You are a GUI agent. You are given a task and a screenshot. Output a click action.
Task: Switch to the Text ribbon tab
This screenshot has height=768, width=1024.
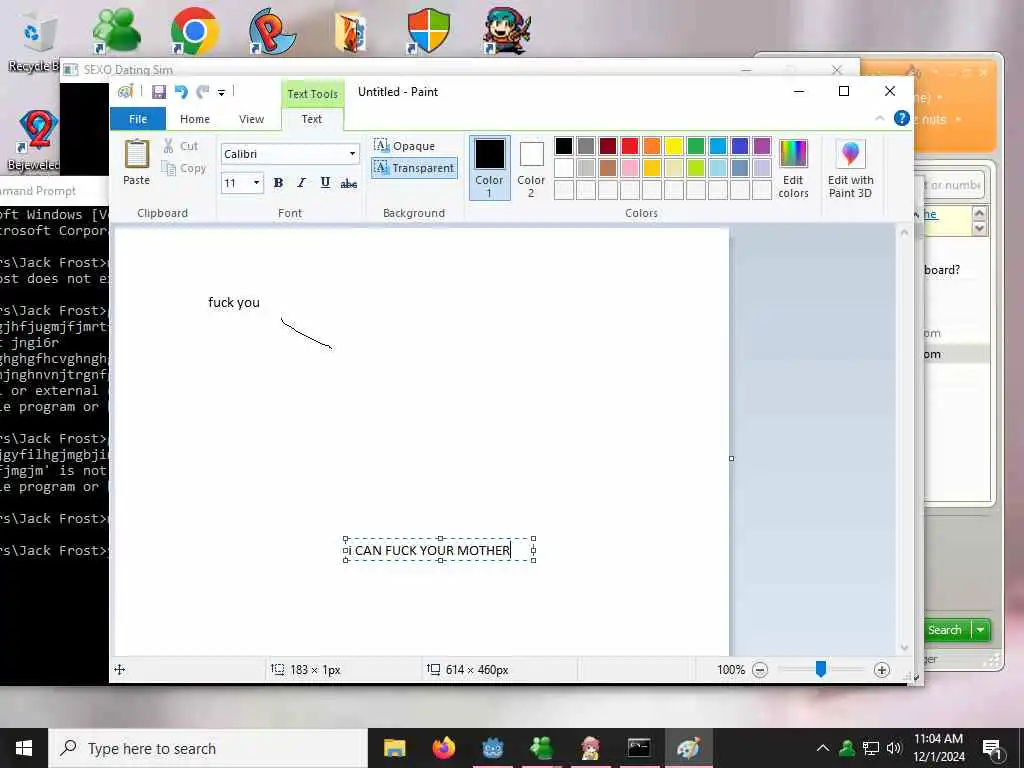(x=312, y=119)
